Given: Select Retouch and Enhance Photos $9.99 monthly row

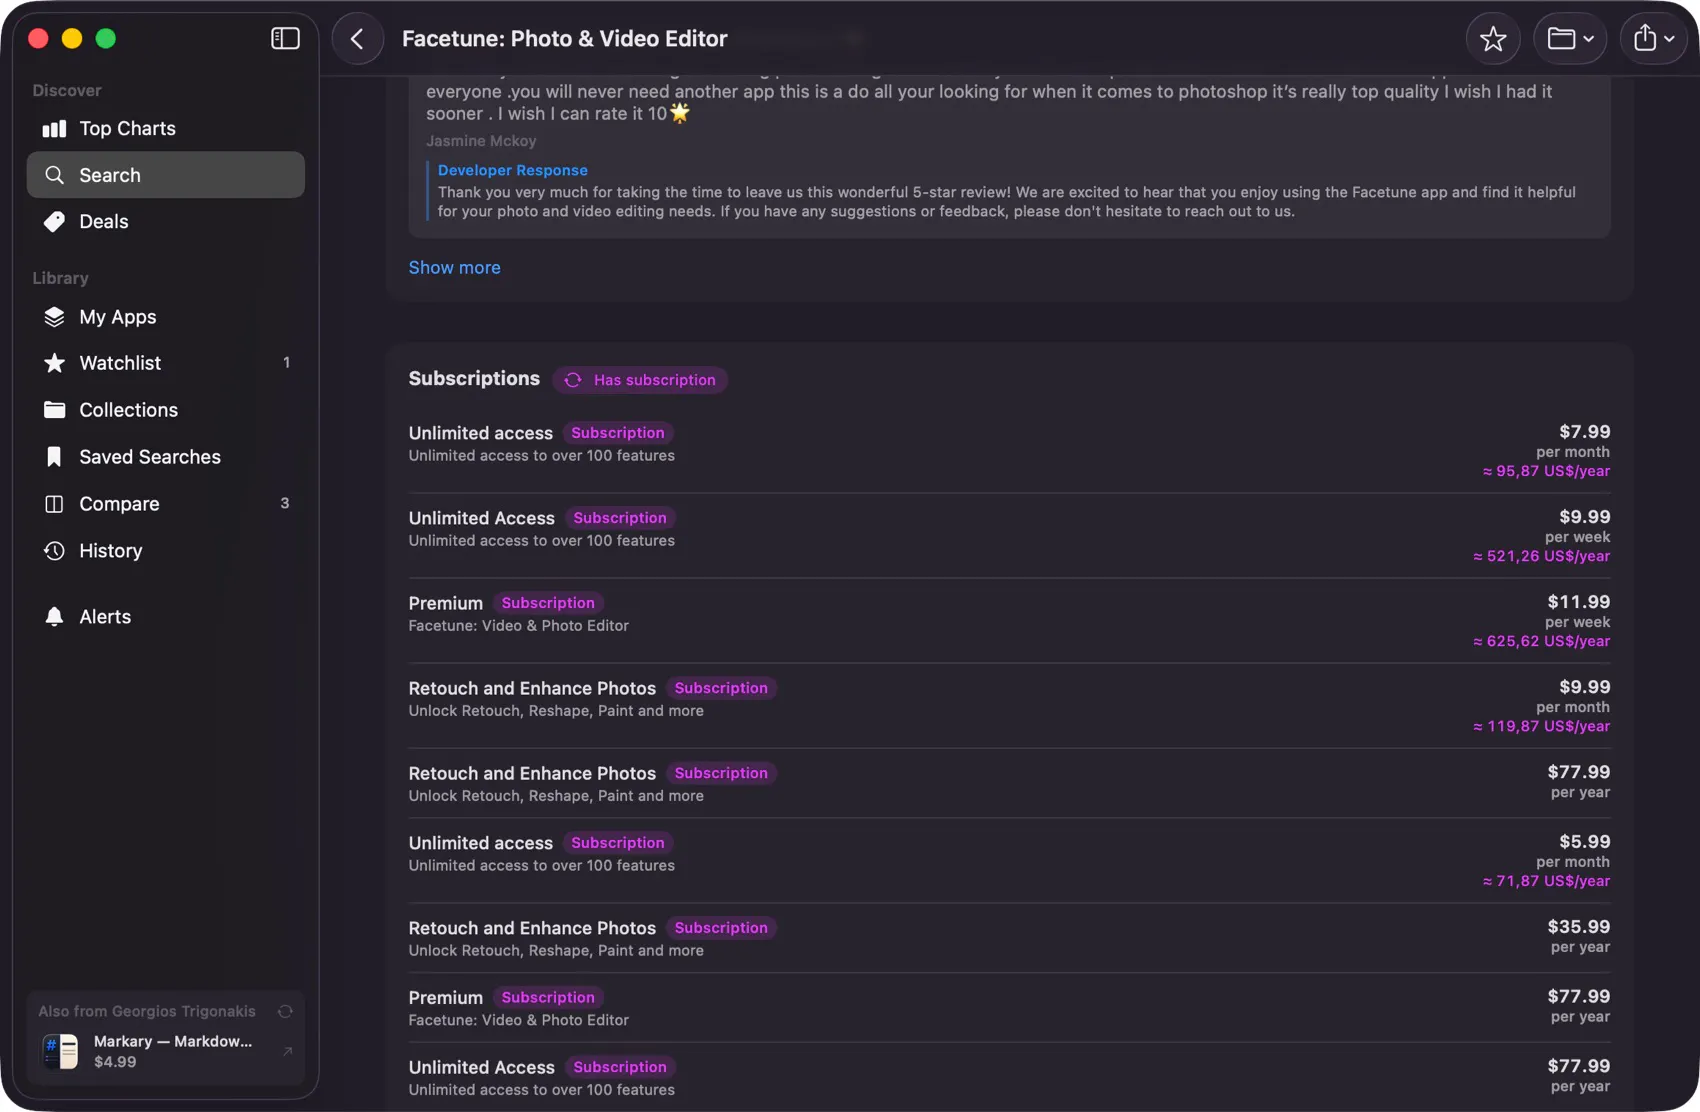Looking at the screenshot, I should tap(1009, 706).
